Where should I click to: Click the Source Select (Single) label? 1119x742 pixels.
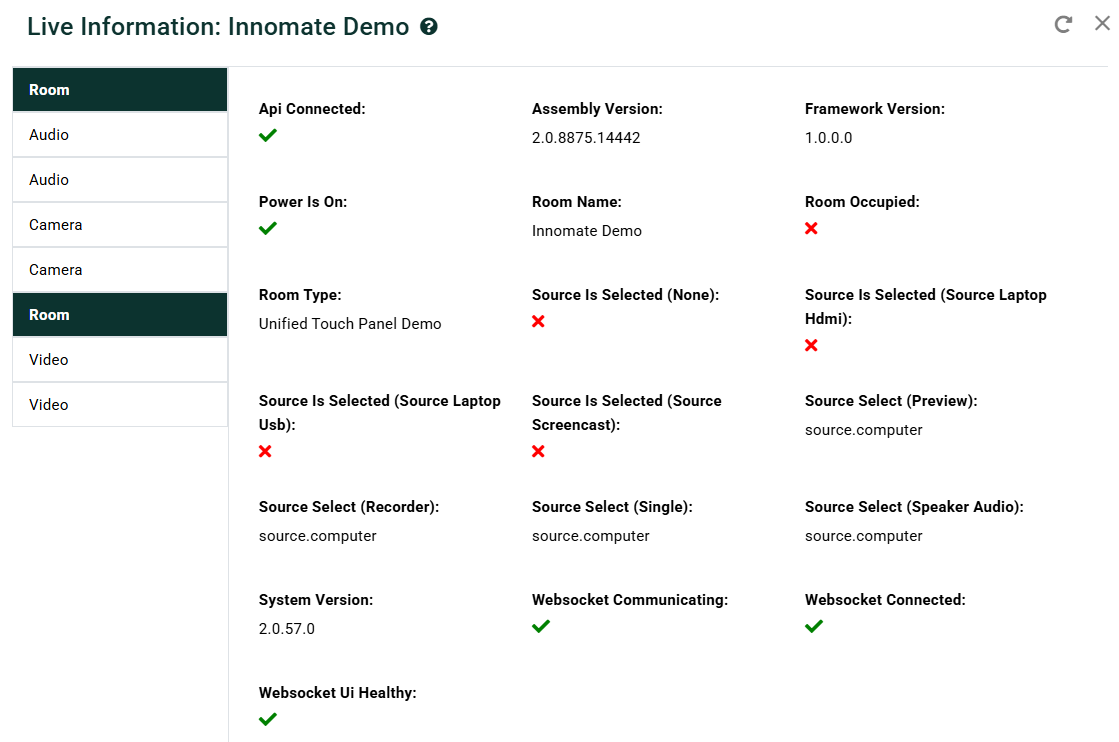click(612, 507)
